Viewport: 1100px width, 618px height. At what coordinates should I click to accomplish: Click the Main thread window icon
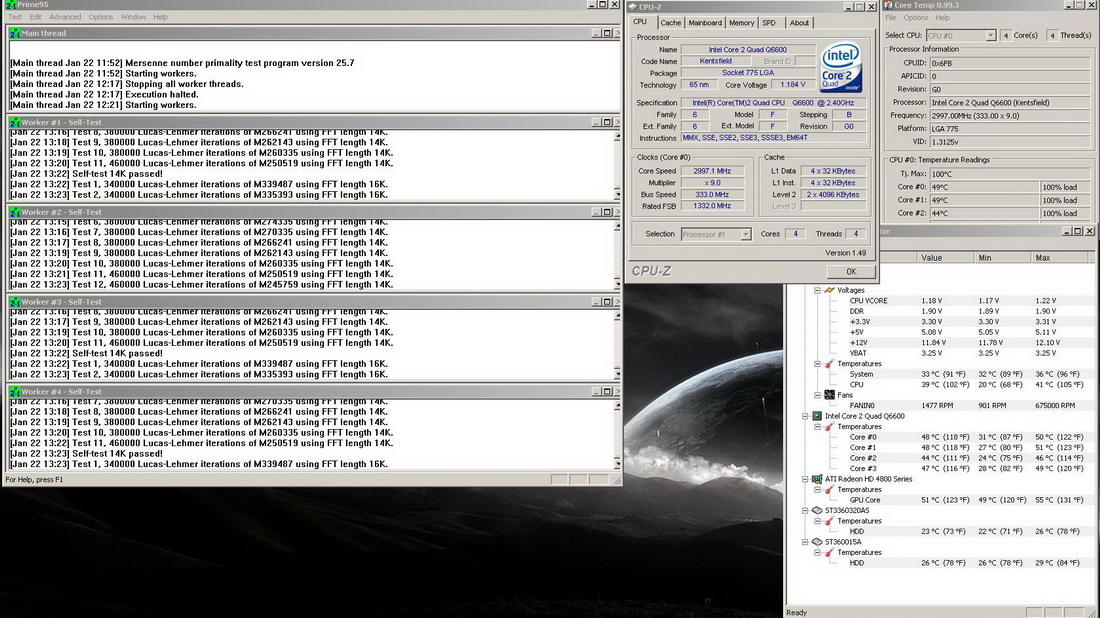click(15, 33)
